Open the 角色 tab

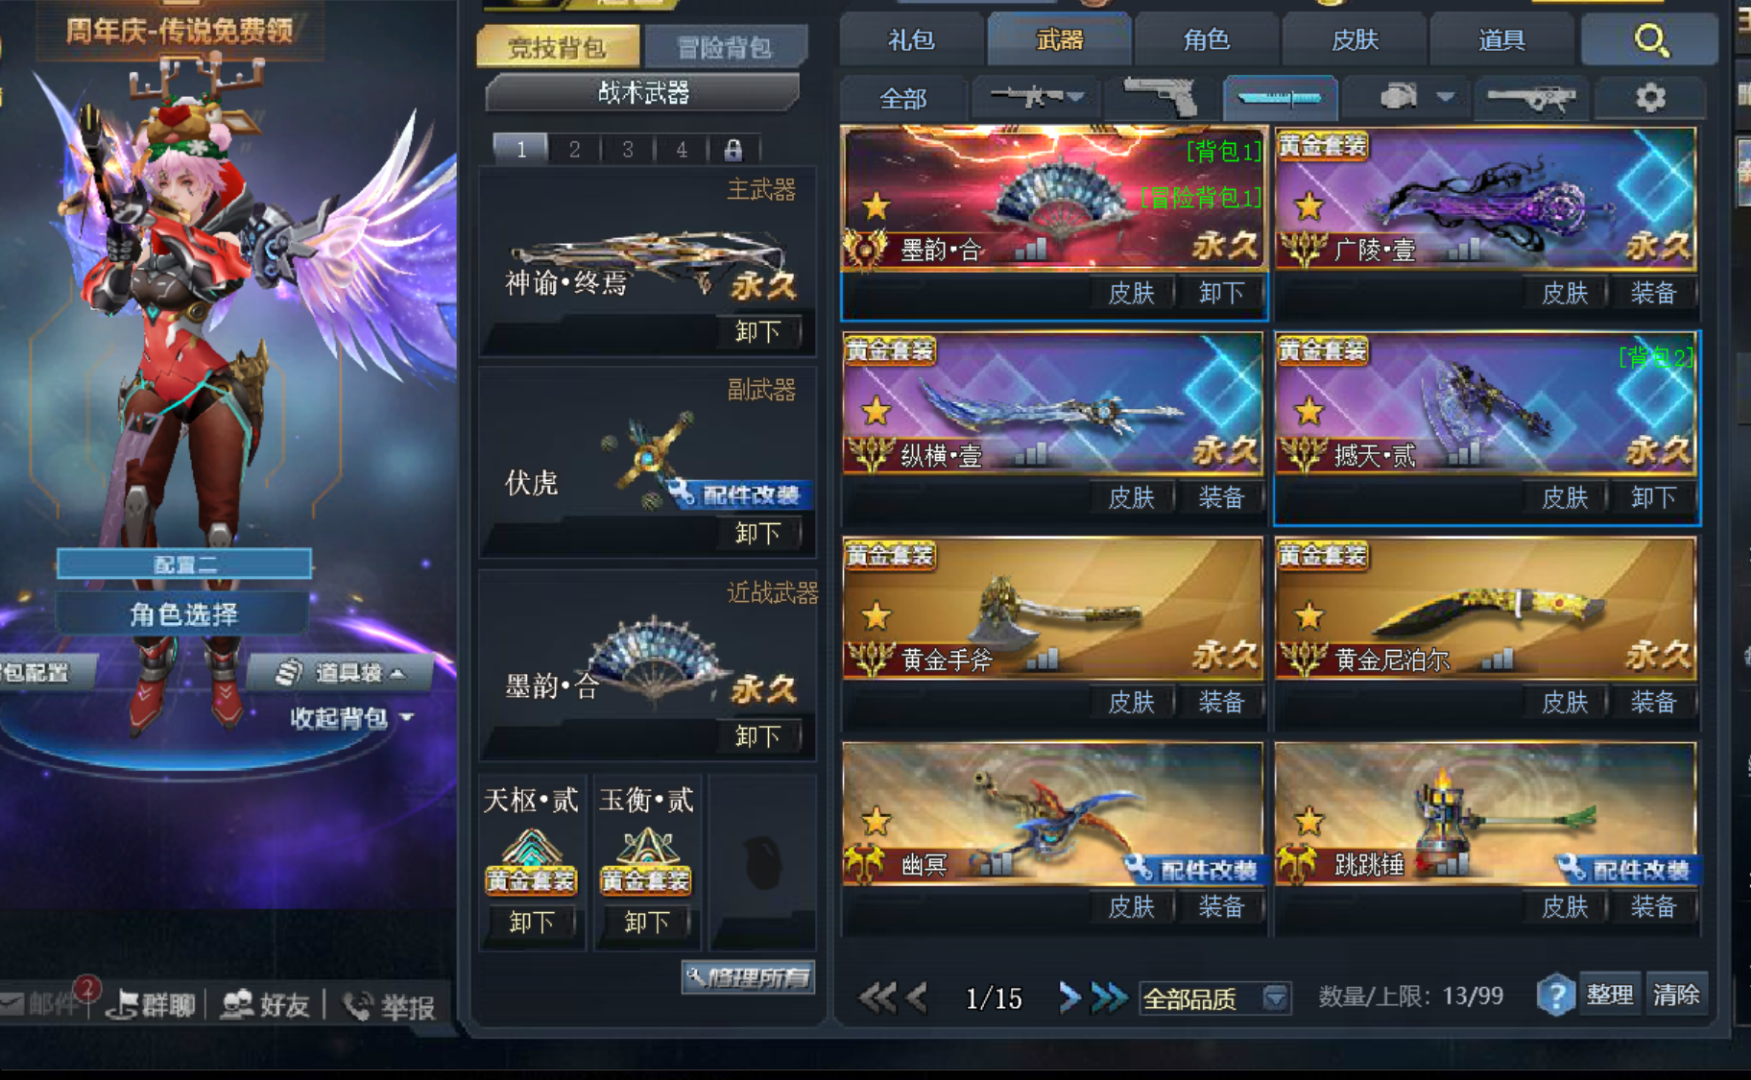[1206, 40]
